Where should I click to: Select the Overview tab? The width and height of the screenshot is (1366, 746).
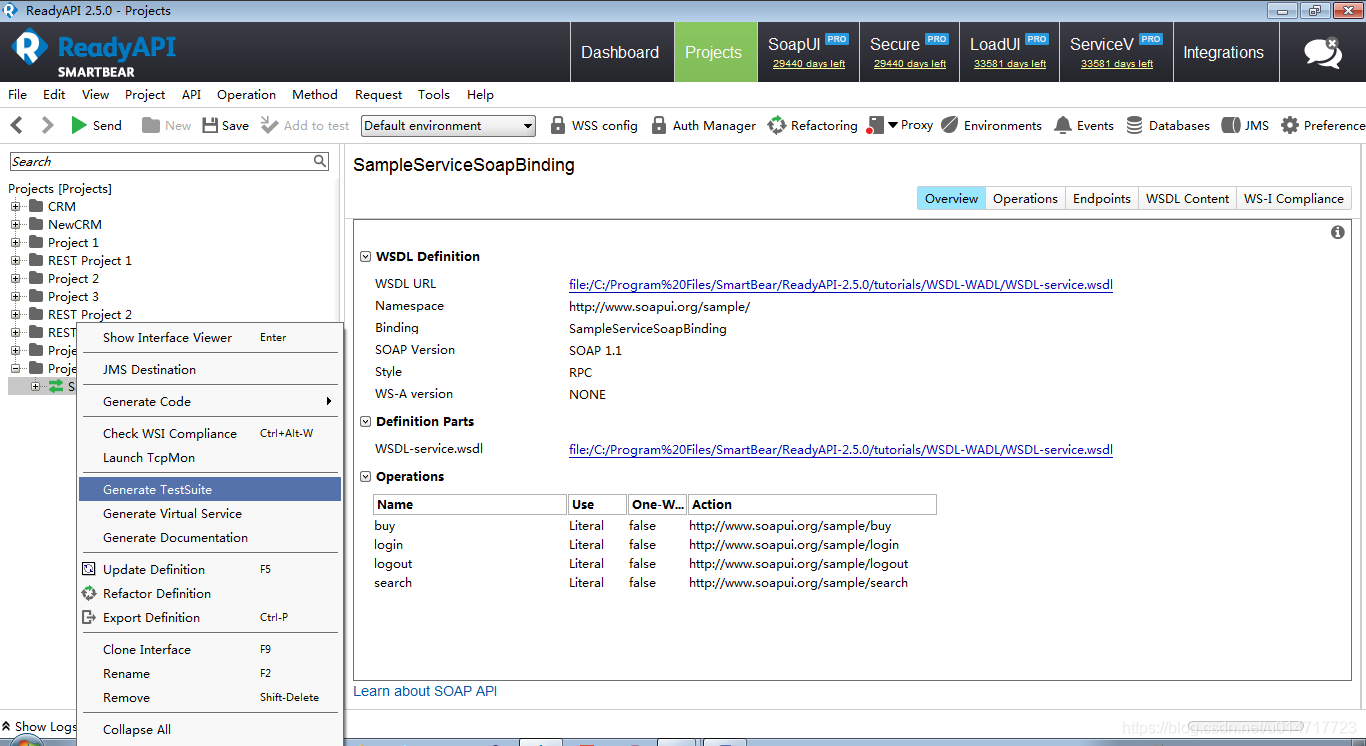[x=951, y=198]
